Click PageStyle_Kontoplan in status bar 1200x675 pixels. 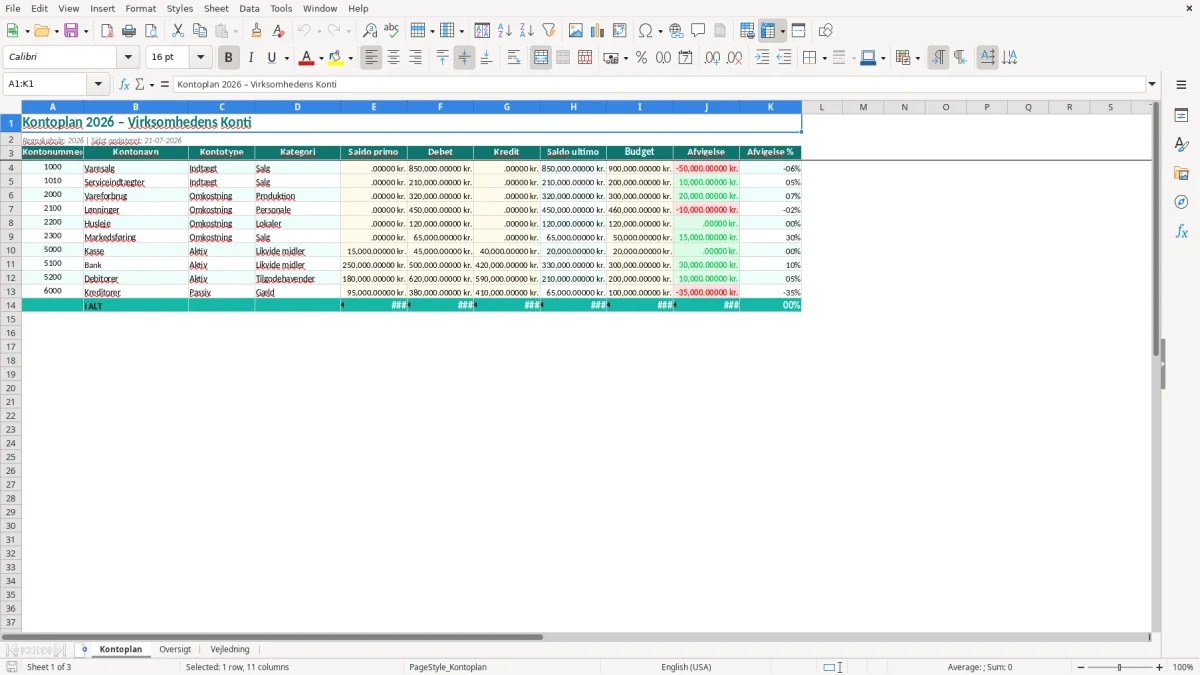tap(448, 667)
